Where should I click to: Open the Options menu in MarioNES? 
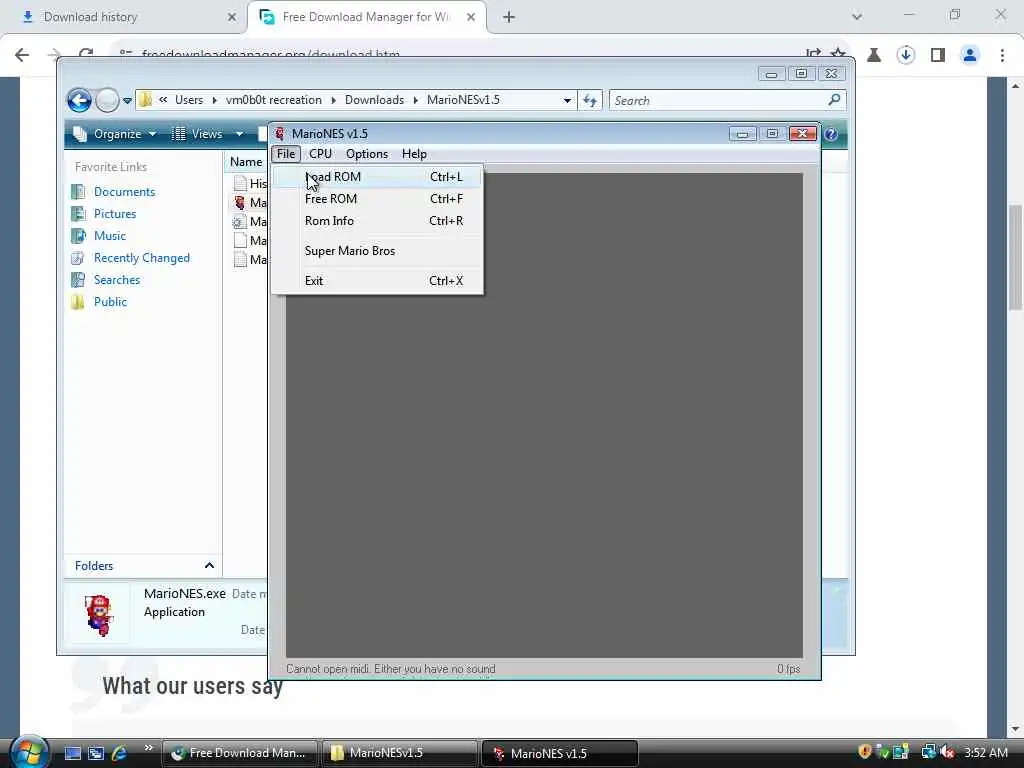coord(367,154)
